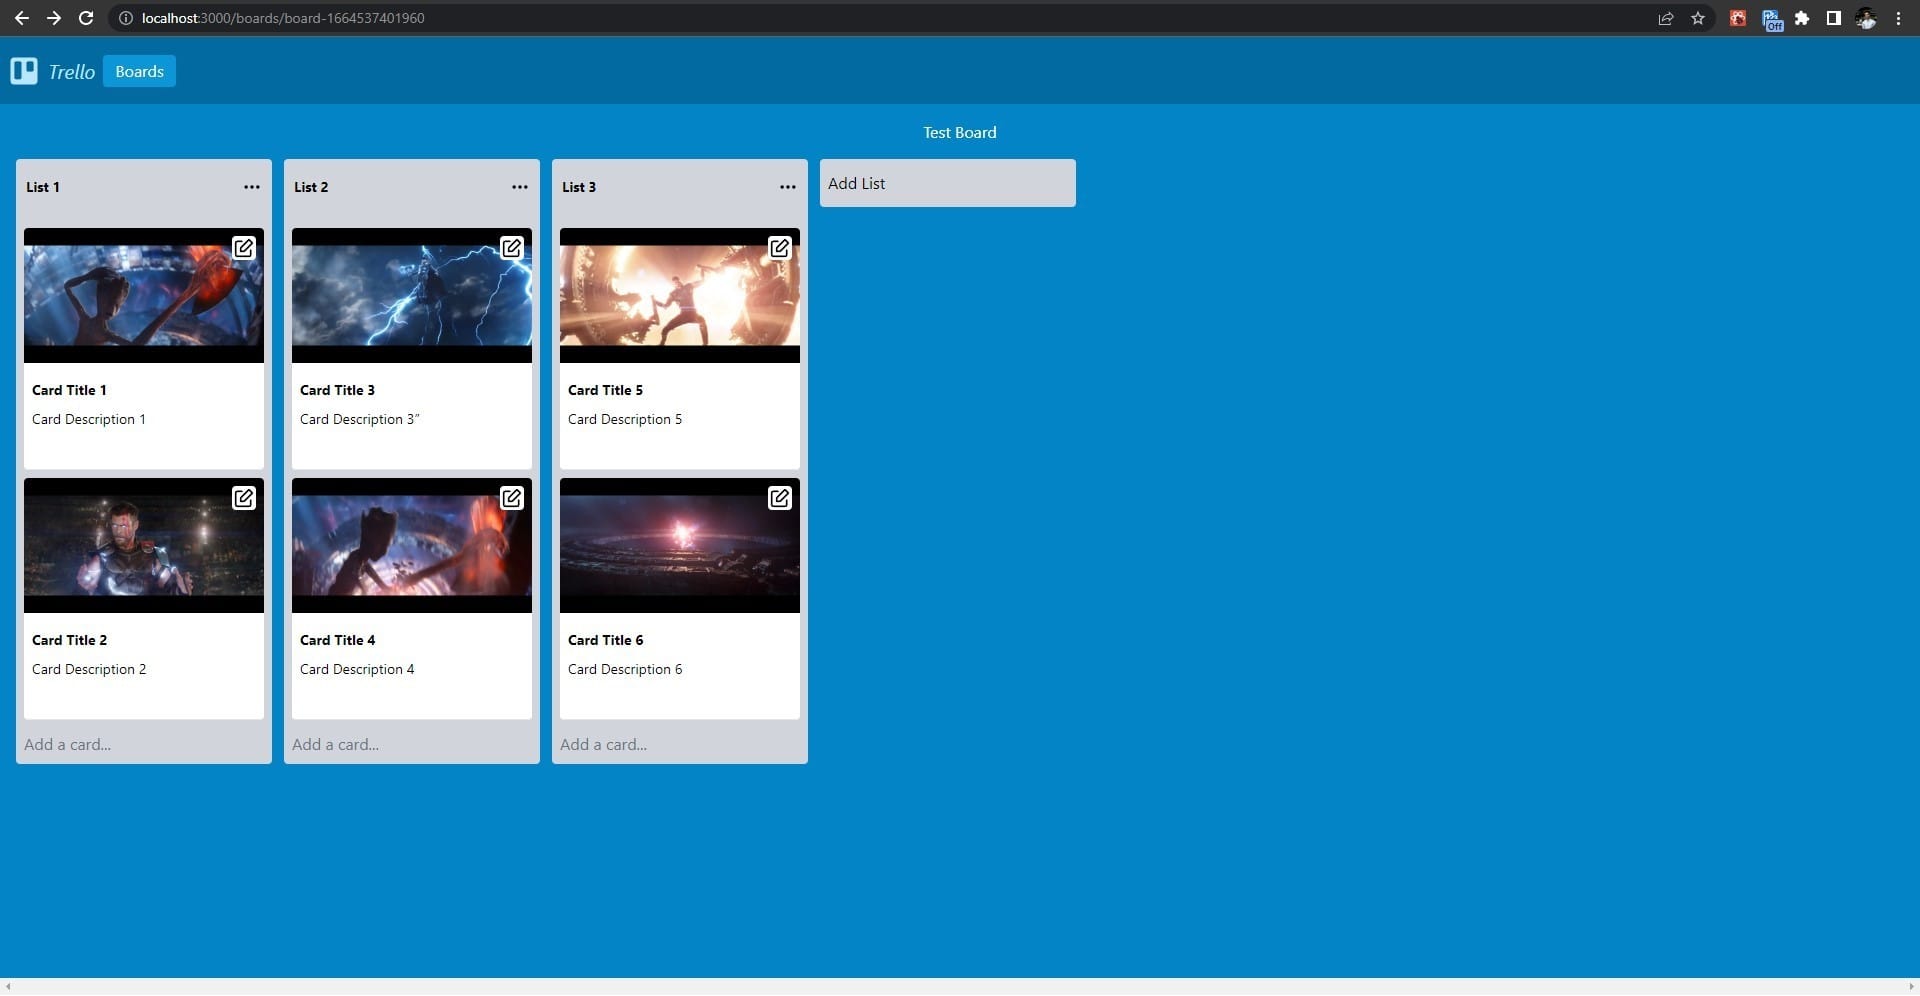Reload the page with the refresh icon

(86, 18)
